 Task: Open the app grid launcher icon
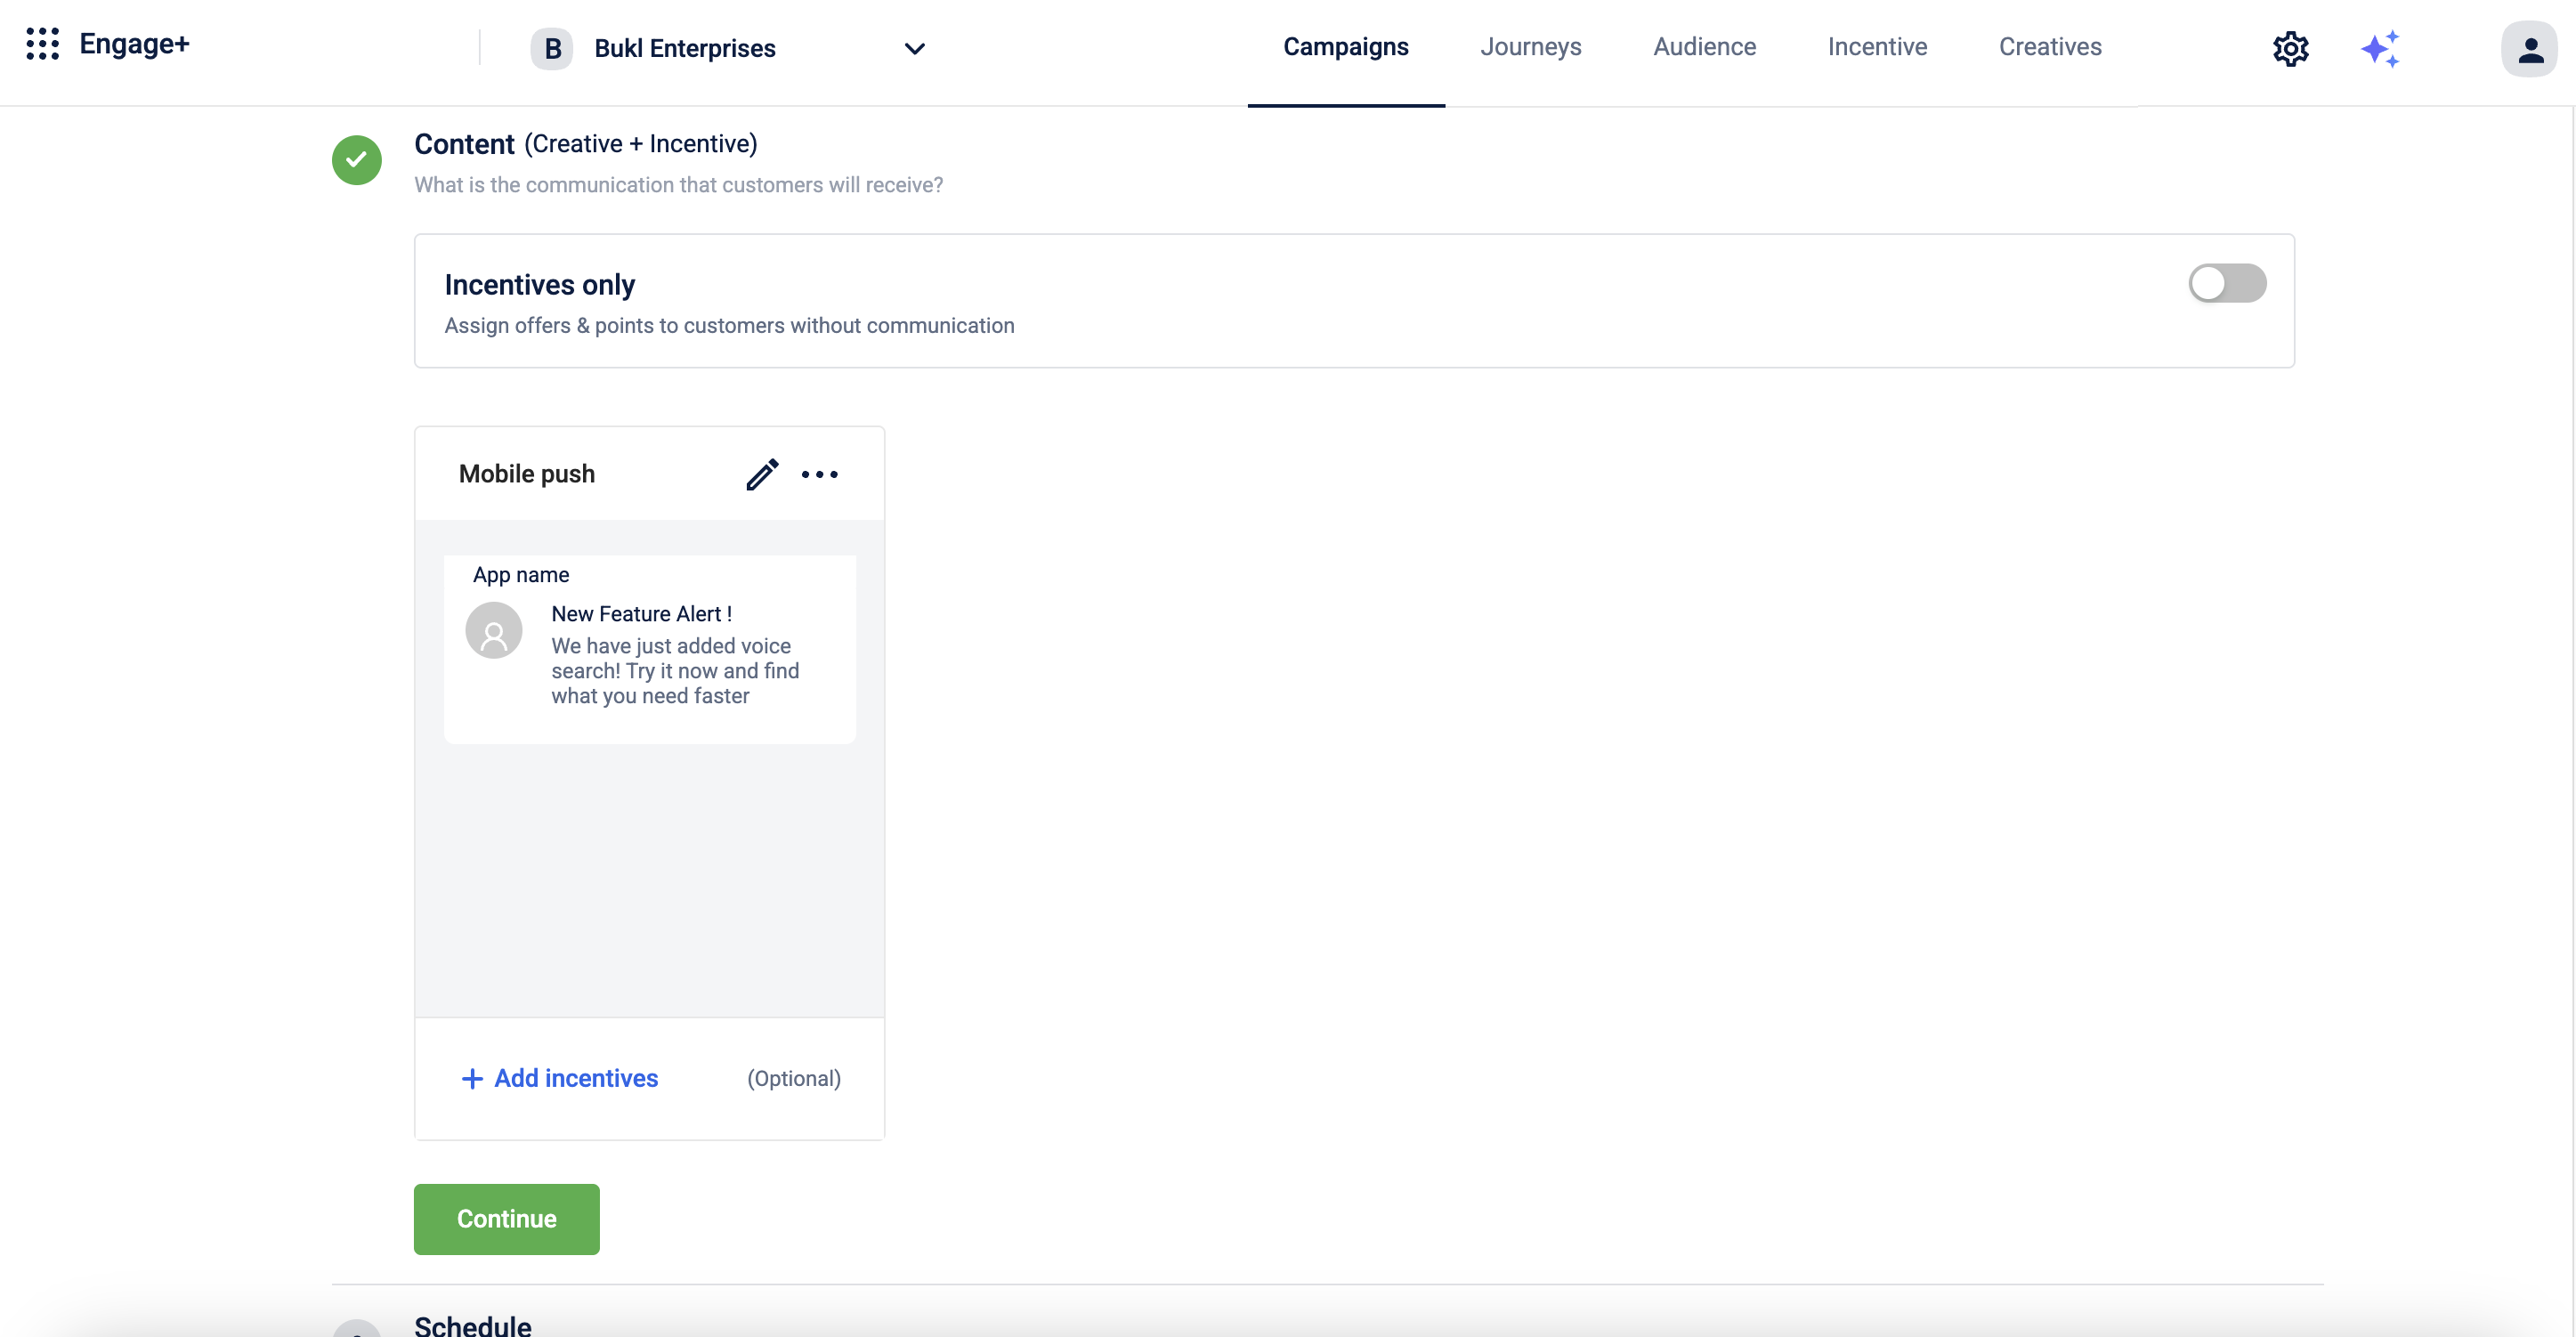[x=42, y=44]
